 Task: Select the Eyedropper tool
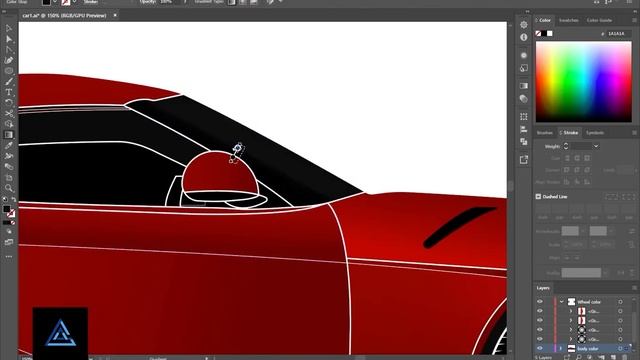point(9,145)
